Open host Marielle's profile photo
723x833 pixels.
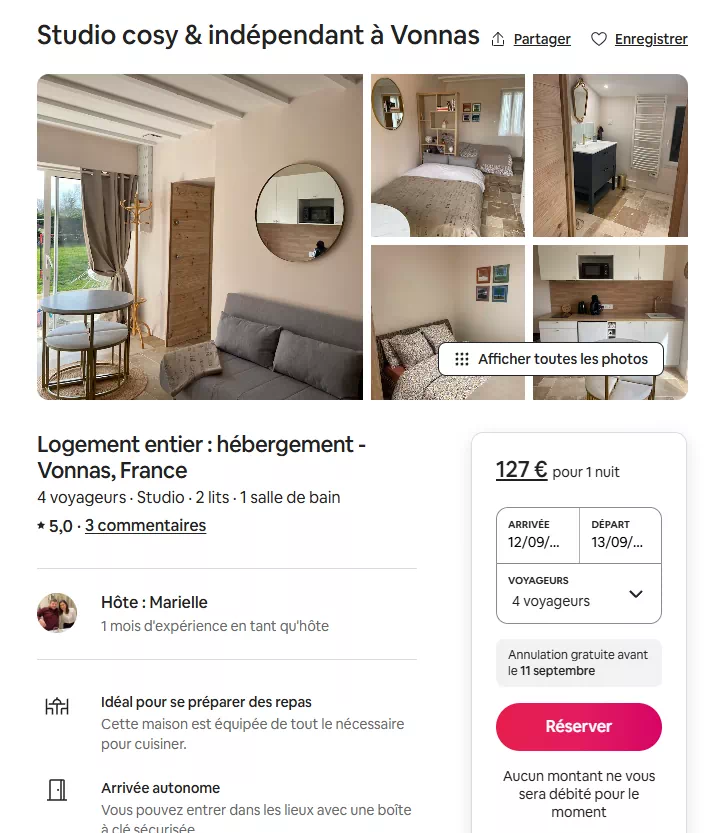tap(57, 613)
